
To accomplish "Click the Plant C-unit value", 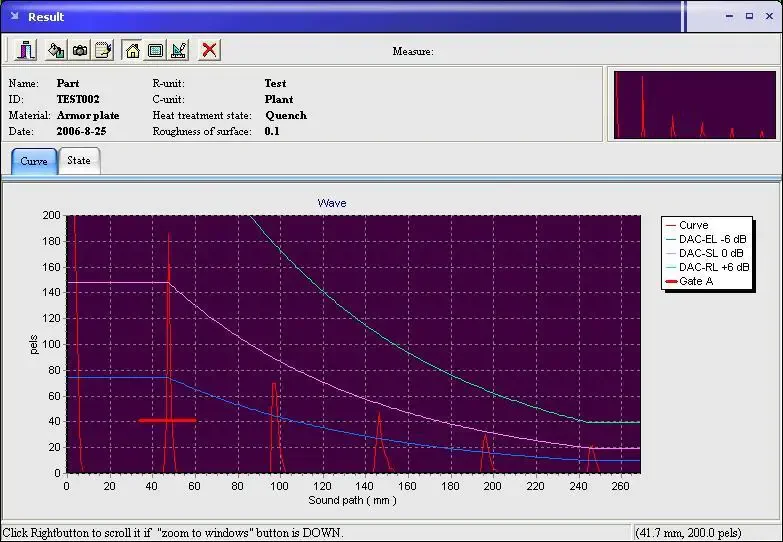I will pyautogui.click(x=279, y=99).
